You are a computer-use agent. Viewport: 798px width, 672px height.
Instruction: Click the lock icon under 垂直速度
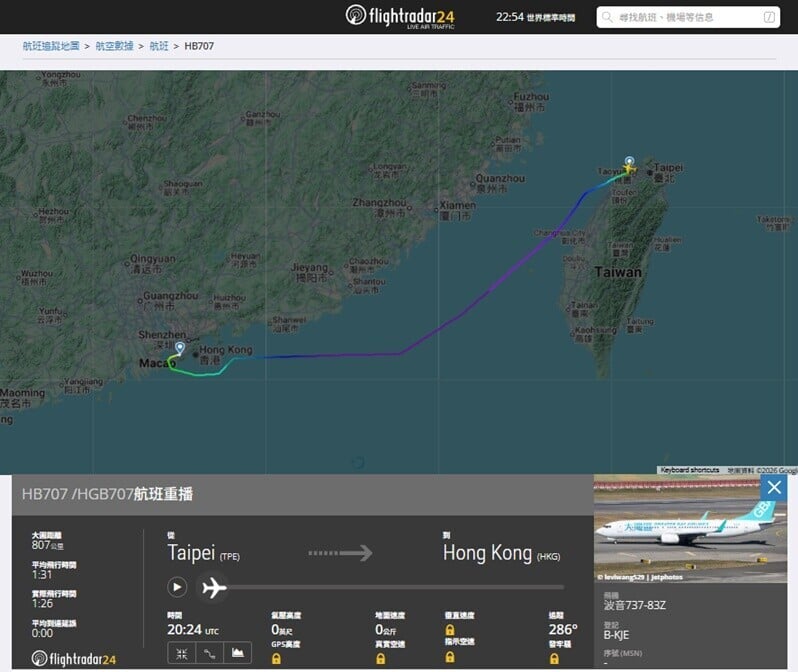pyautogui.click(x=449, y=630)
